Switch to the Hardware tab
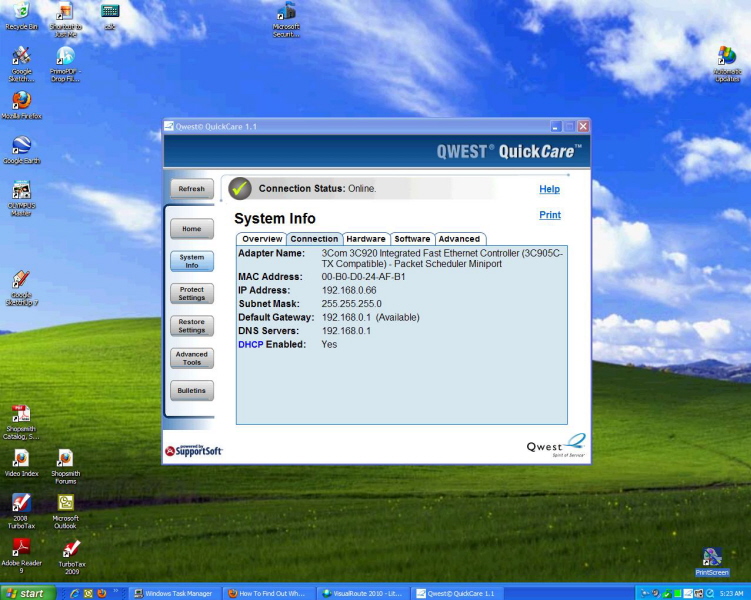Image resolution: width=751 pixels, height=600 pixels. coord(366,239)
